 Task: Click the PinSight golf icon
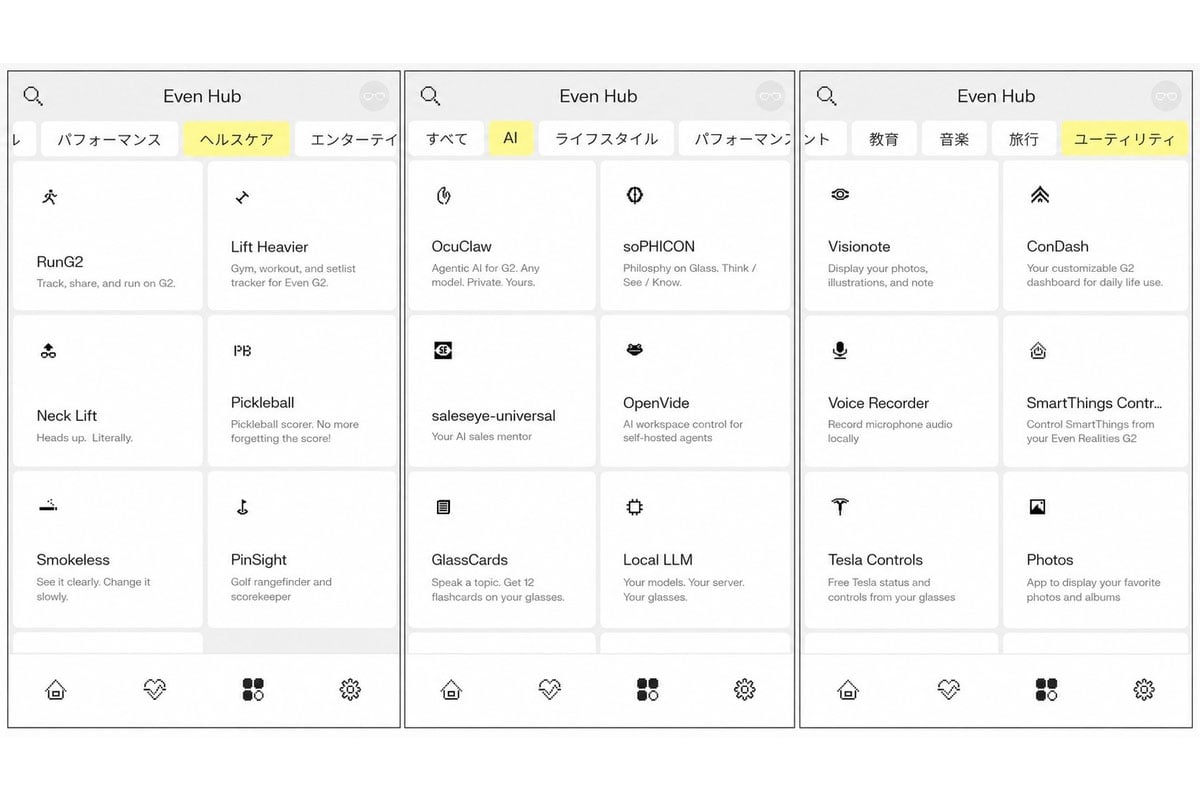click(x=241, y=507)
